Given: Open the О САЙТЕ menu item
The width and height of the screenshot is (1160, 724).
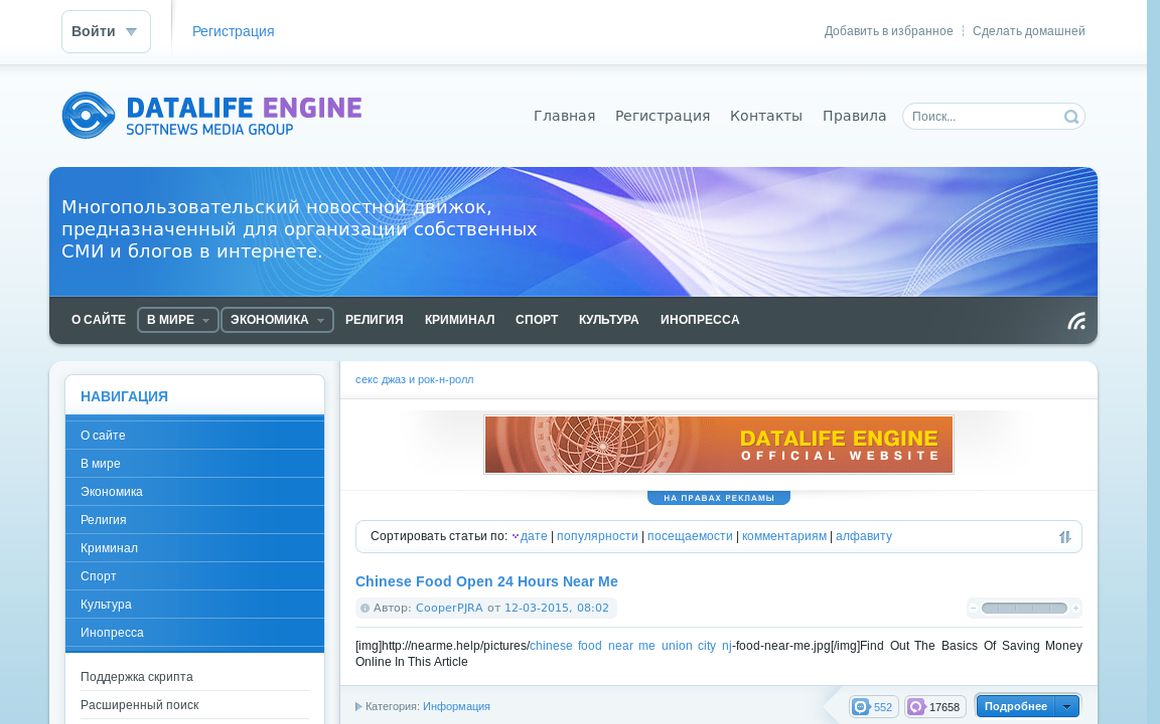Looking at the screenshot, I should (98, 319).
